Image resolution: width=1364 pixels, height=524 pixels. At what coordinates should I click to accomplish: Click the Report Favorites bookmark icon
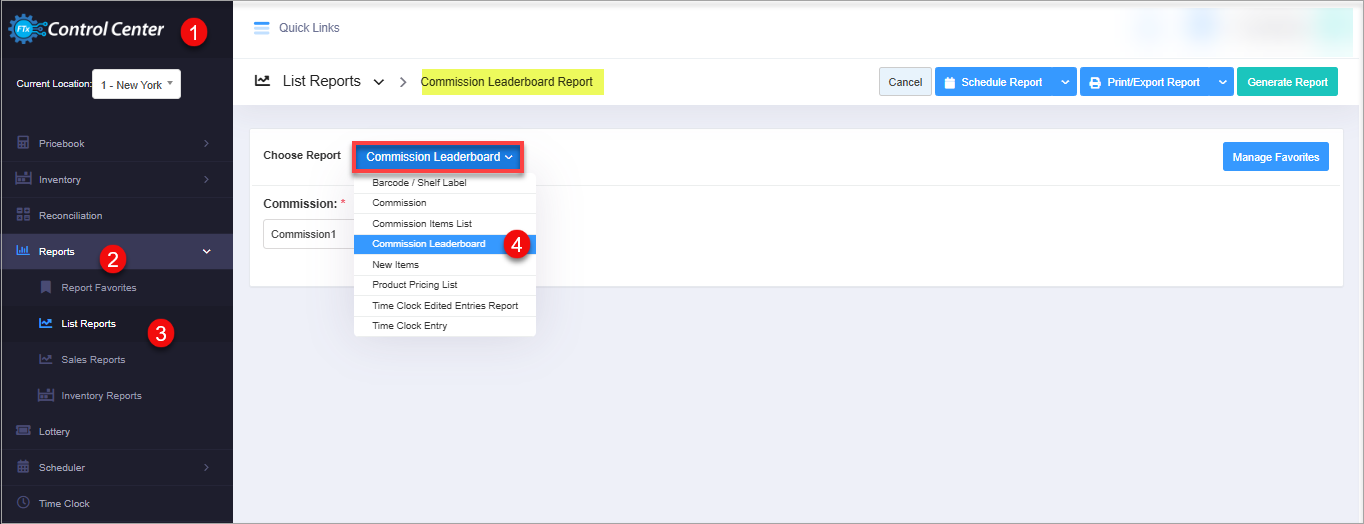click(x=46, y=287)
